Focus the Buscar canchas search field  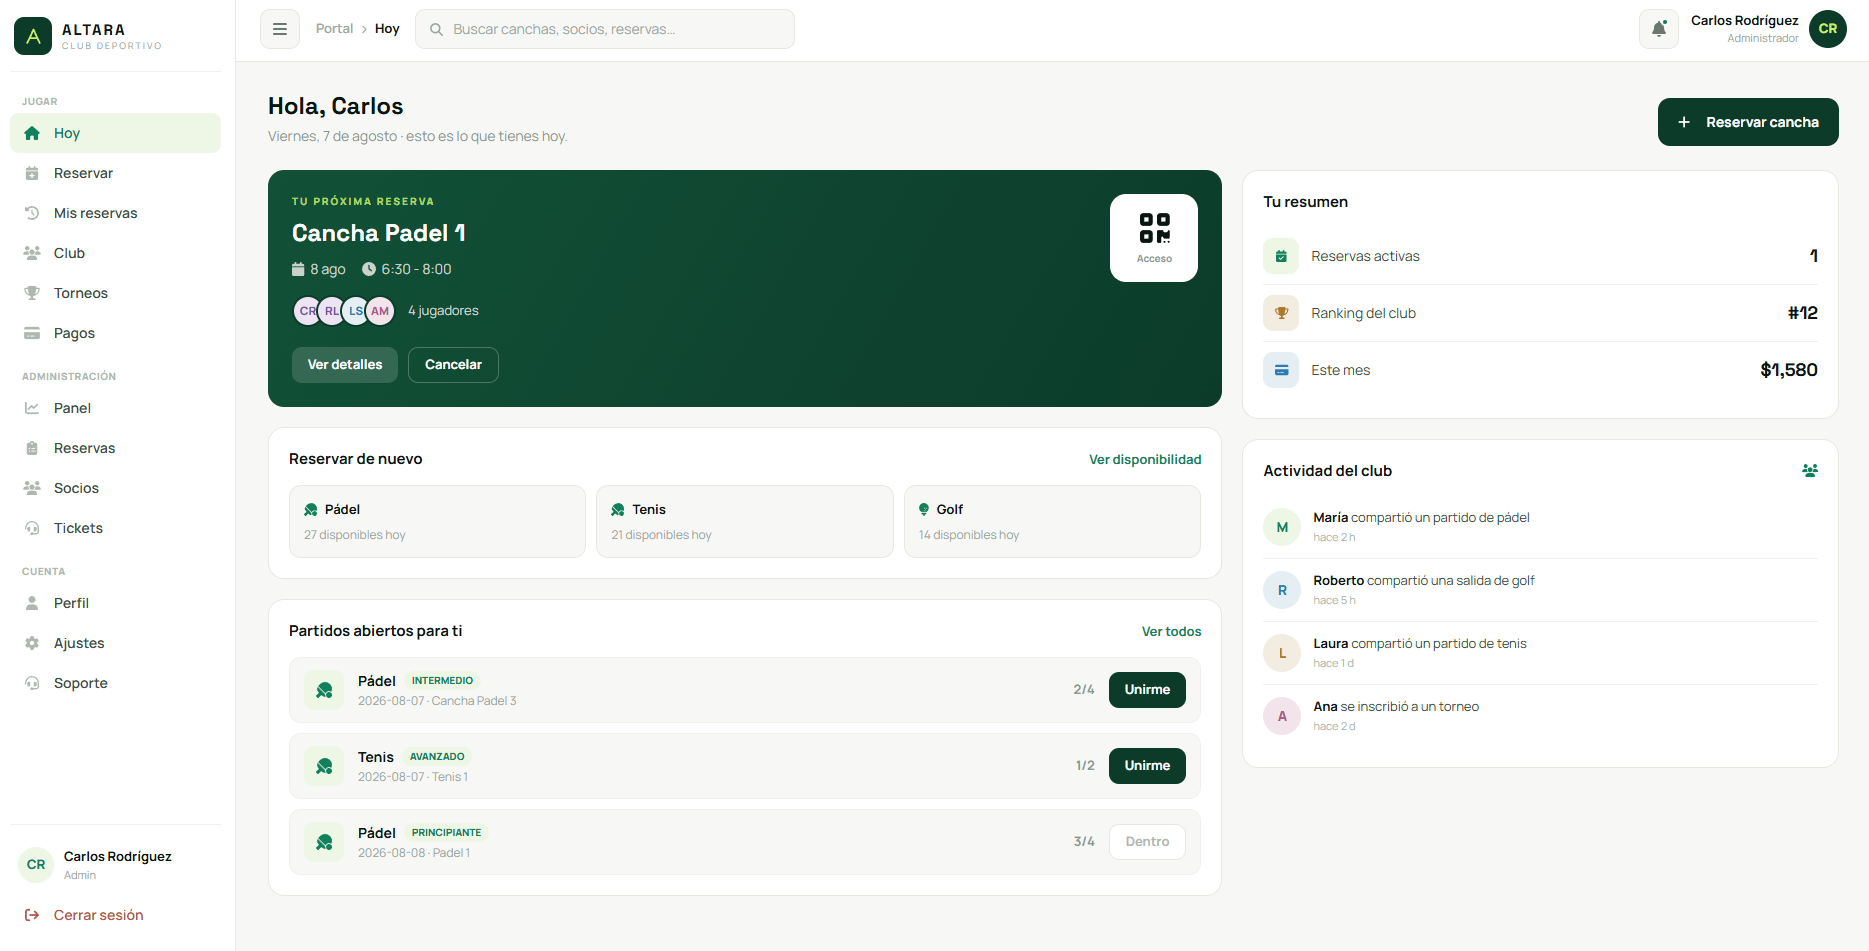pos(605,29)
